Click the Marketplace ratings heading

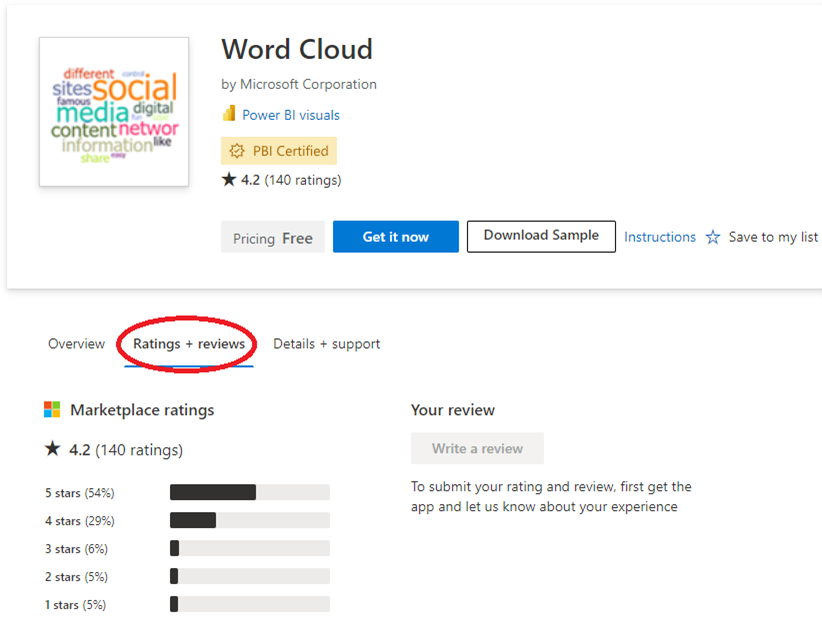(142, 410)
